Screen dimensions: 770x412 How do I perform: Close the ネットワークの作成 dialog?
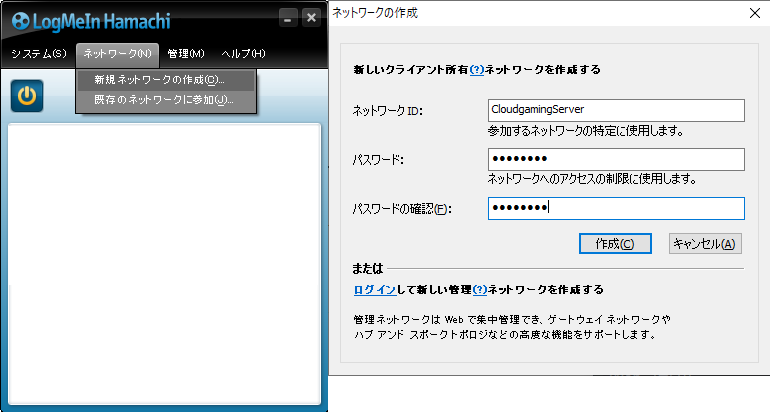(x=755, y=13)
